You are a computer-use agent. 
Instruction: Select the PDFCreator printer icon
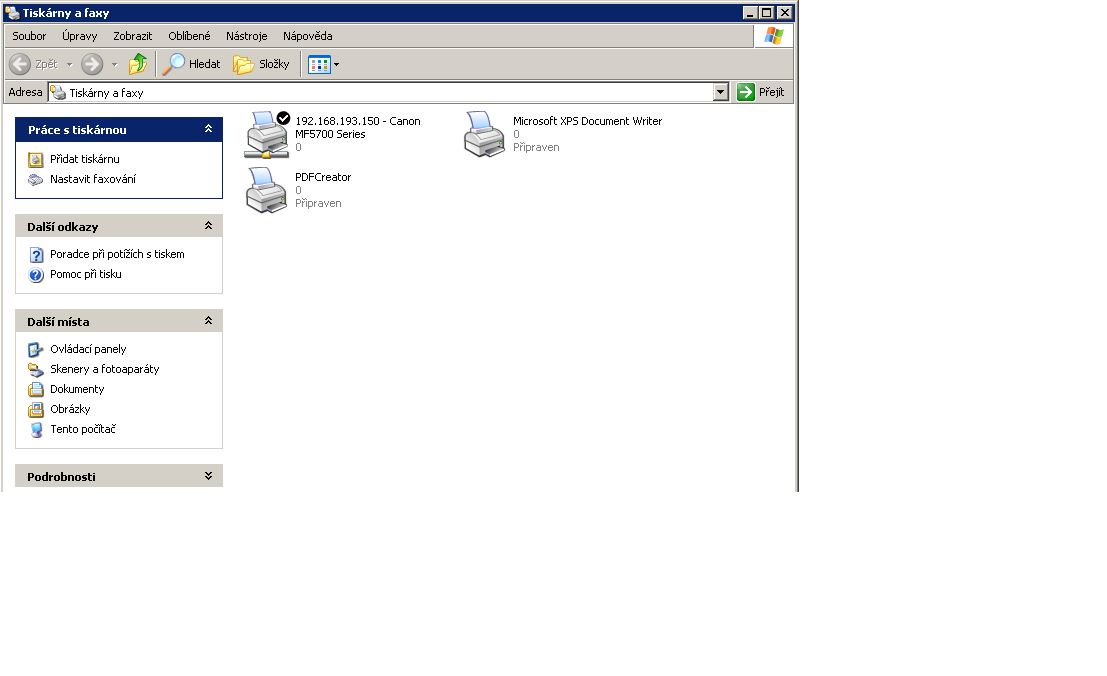click(x=266, y=189)
